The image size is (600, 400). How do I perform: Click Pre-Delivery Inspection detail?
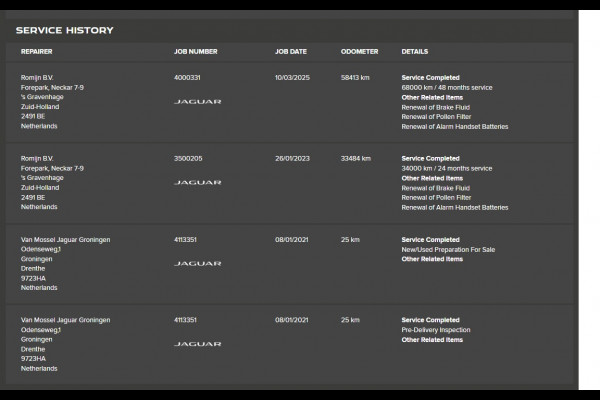(x=436, y=330)
